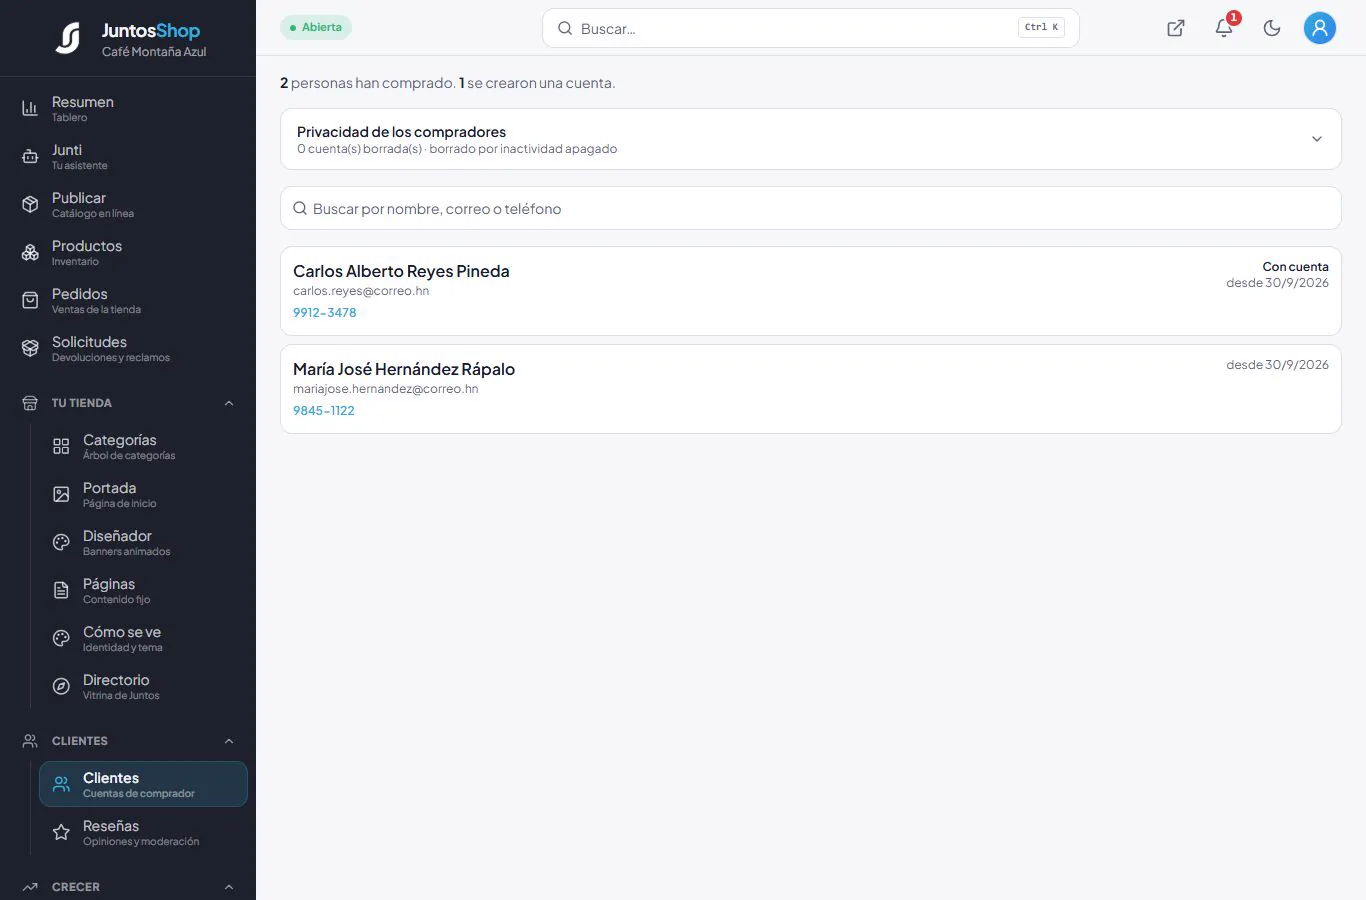This screenshot has height=900, width=1366.
Task: Click the Productos inventory icon
Action: pyautogui.click(x=30, y=252)
